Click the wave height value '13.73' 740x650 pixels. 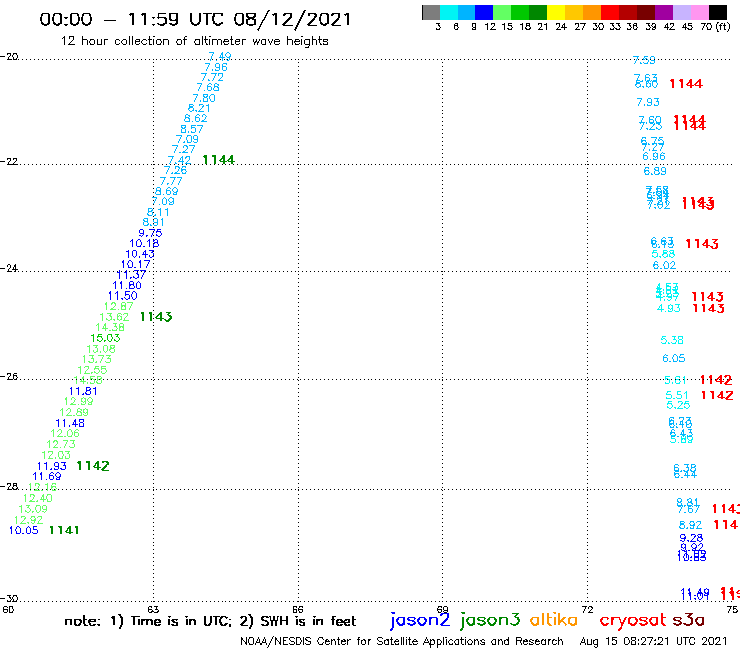click(97, 359)
